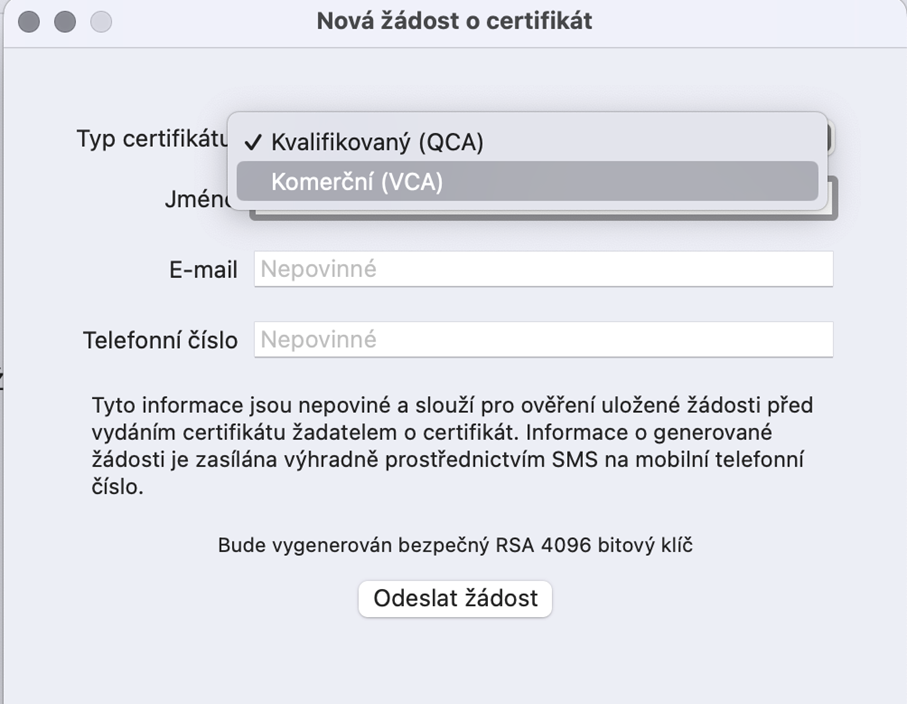This screenshot has width=907, height=704.
Task: Click the Typ certifikátu dropdown arrow edge
Action: tap(831, 139)
